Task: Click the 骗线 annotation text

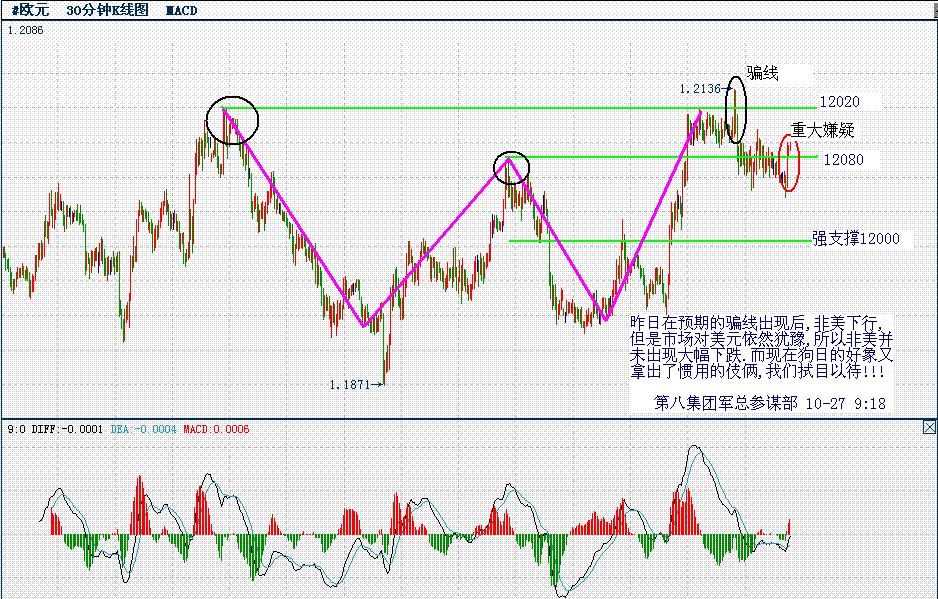Action: pyautogui.click(x=763, y=73)
